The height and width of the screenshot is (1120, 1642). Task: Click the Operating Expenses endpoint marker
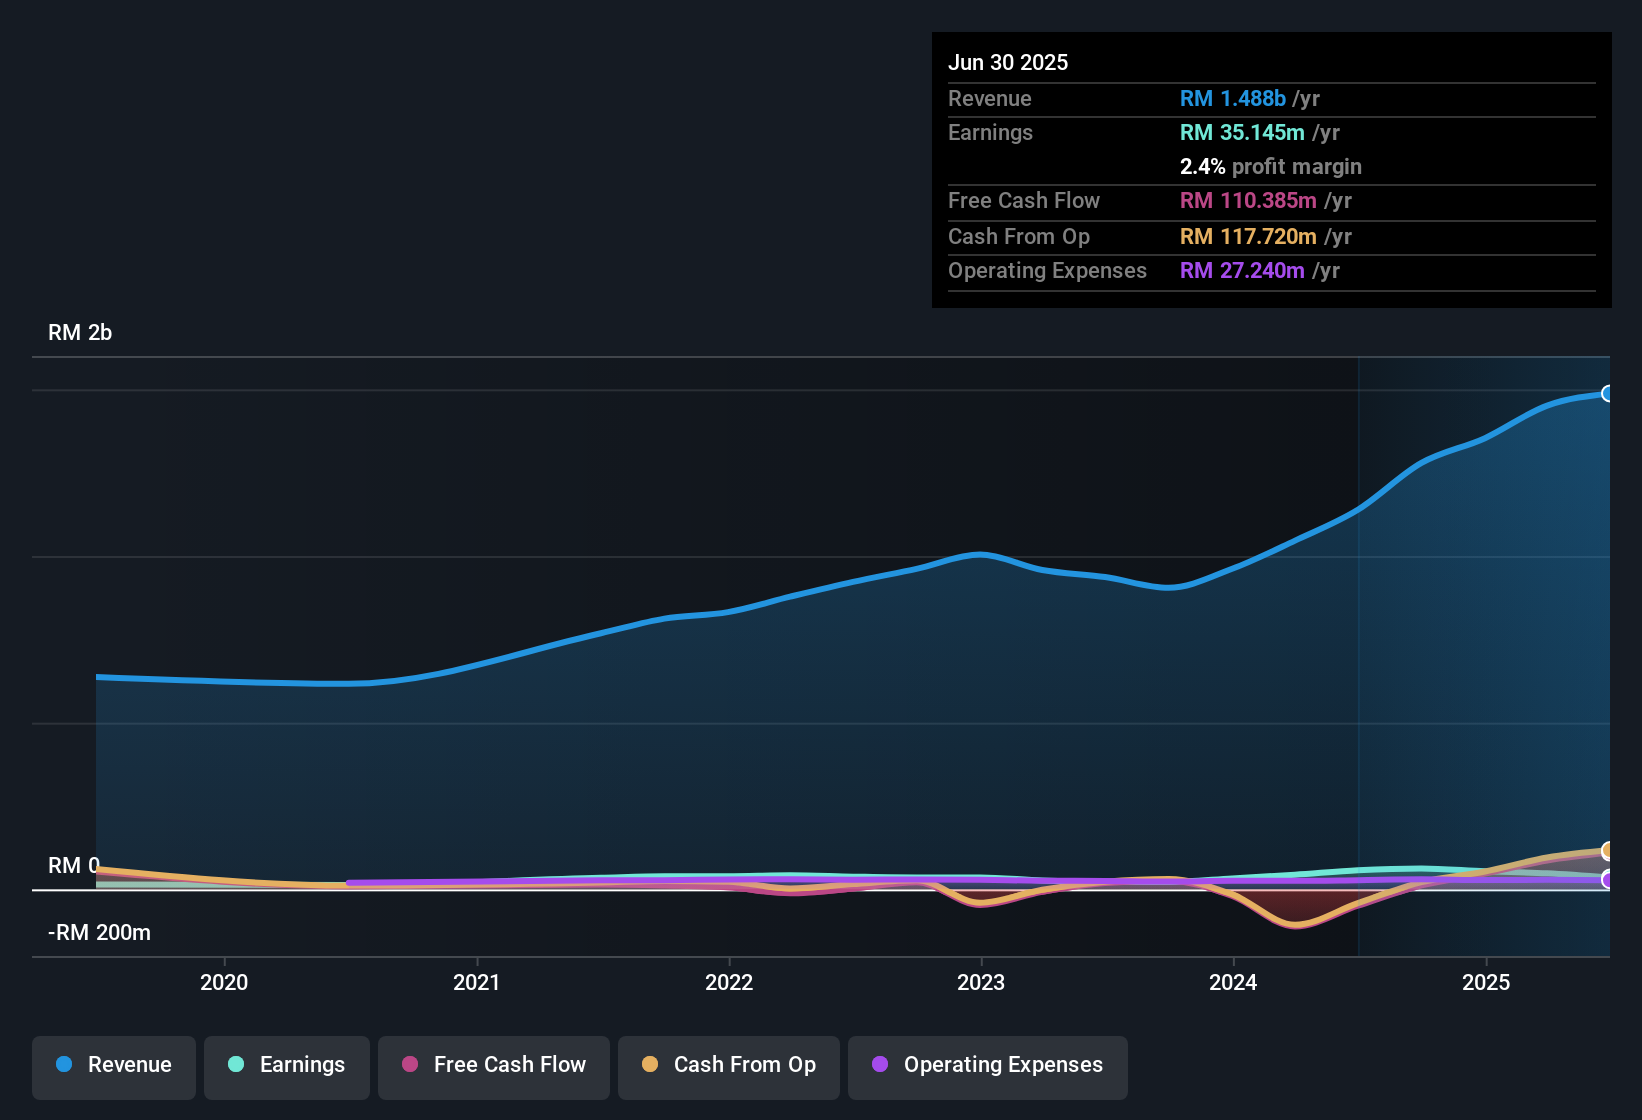1608,879
